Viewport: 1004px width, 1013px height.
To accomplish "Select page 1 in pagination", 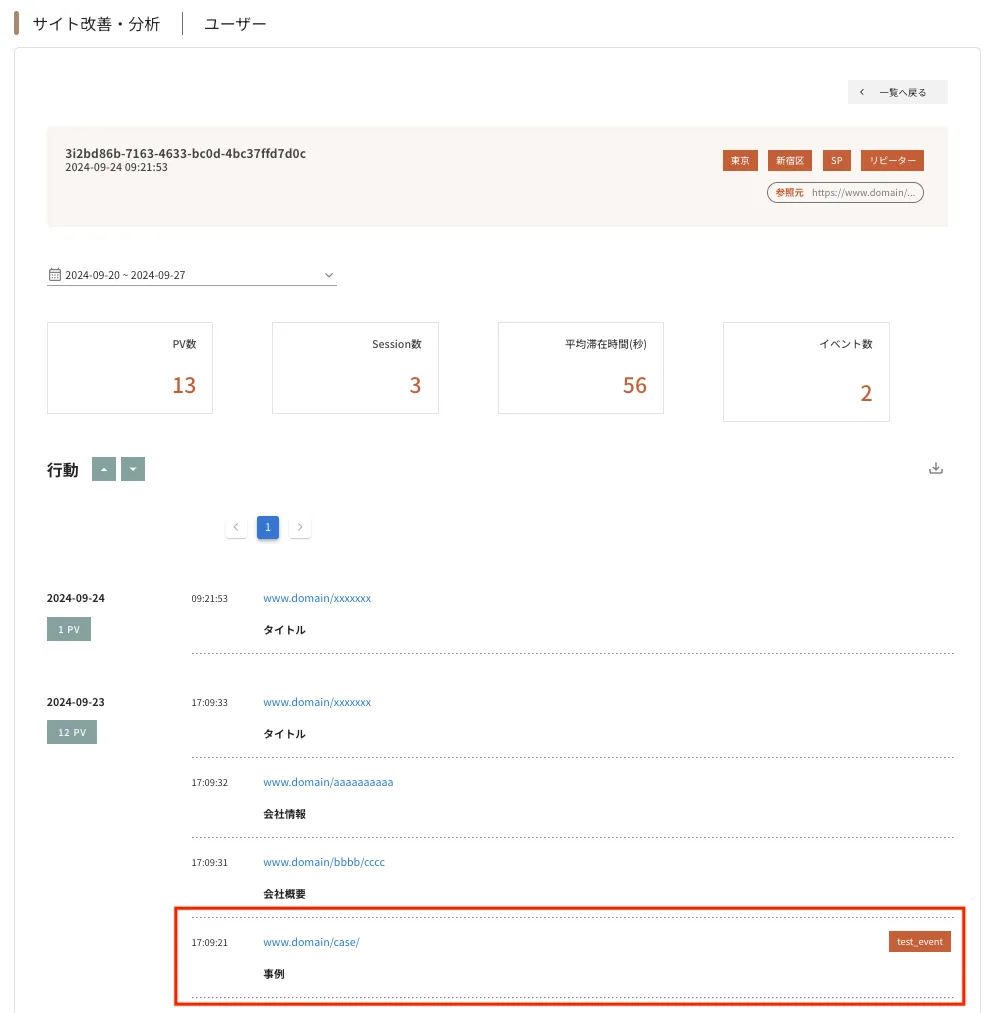I will (x=268, y=527).
